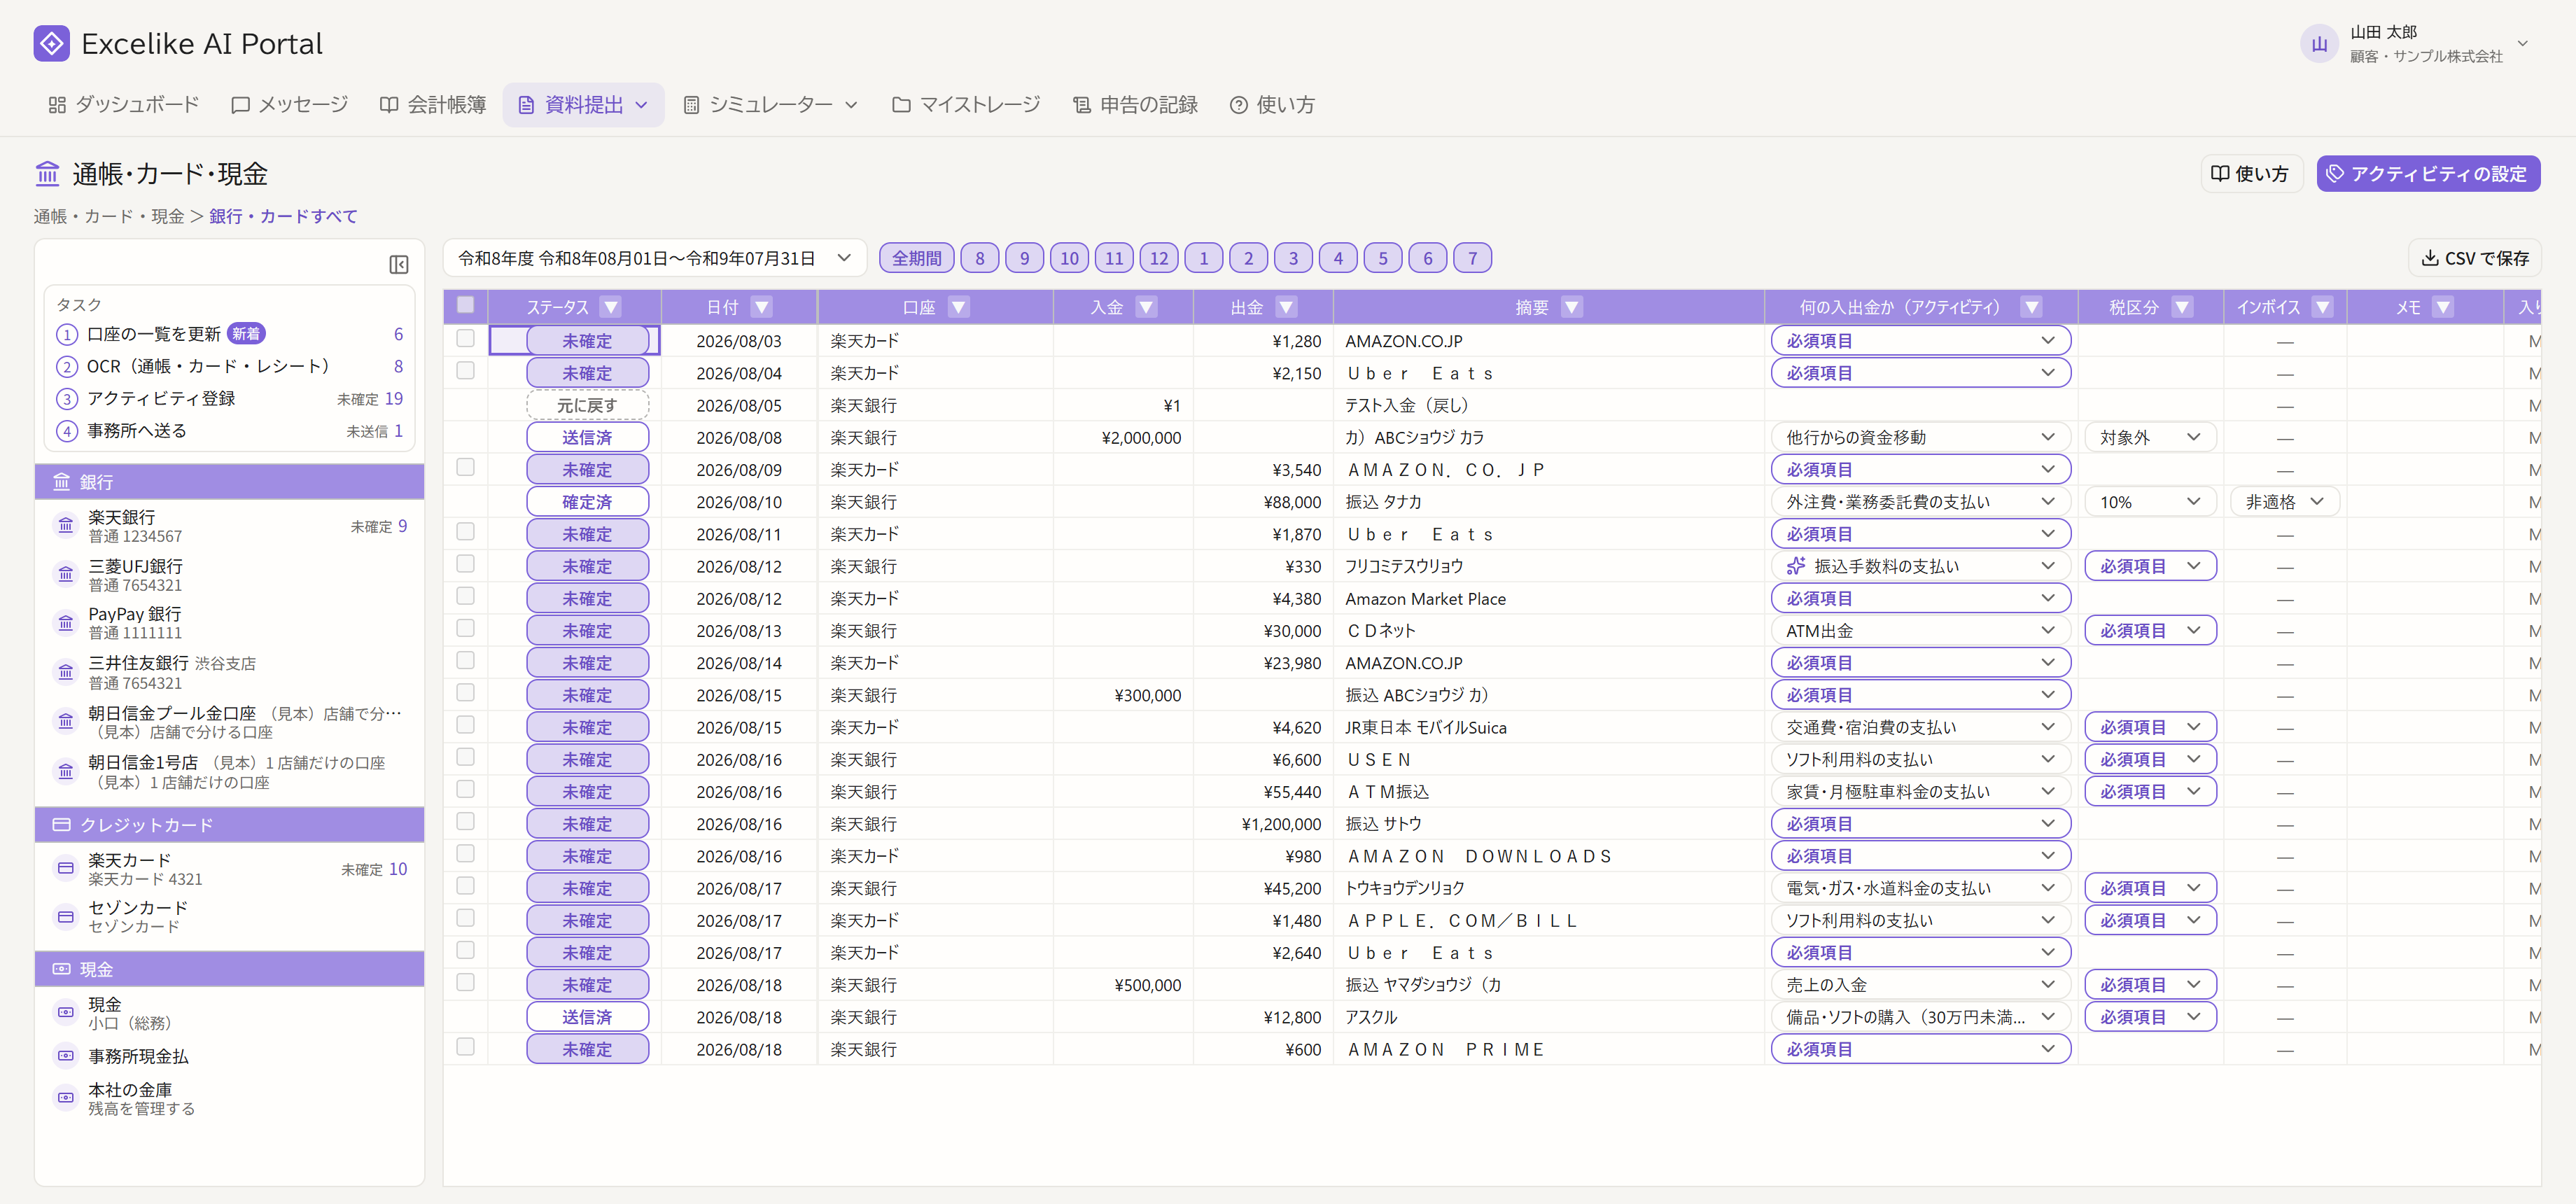This screenshot has width=2576, height=1204.
Task: Select the 楽天カード 4321 account
Action: (x=230, y=869)
